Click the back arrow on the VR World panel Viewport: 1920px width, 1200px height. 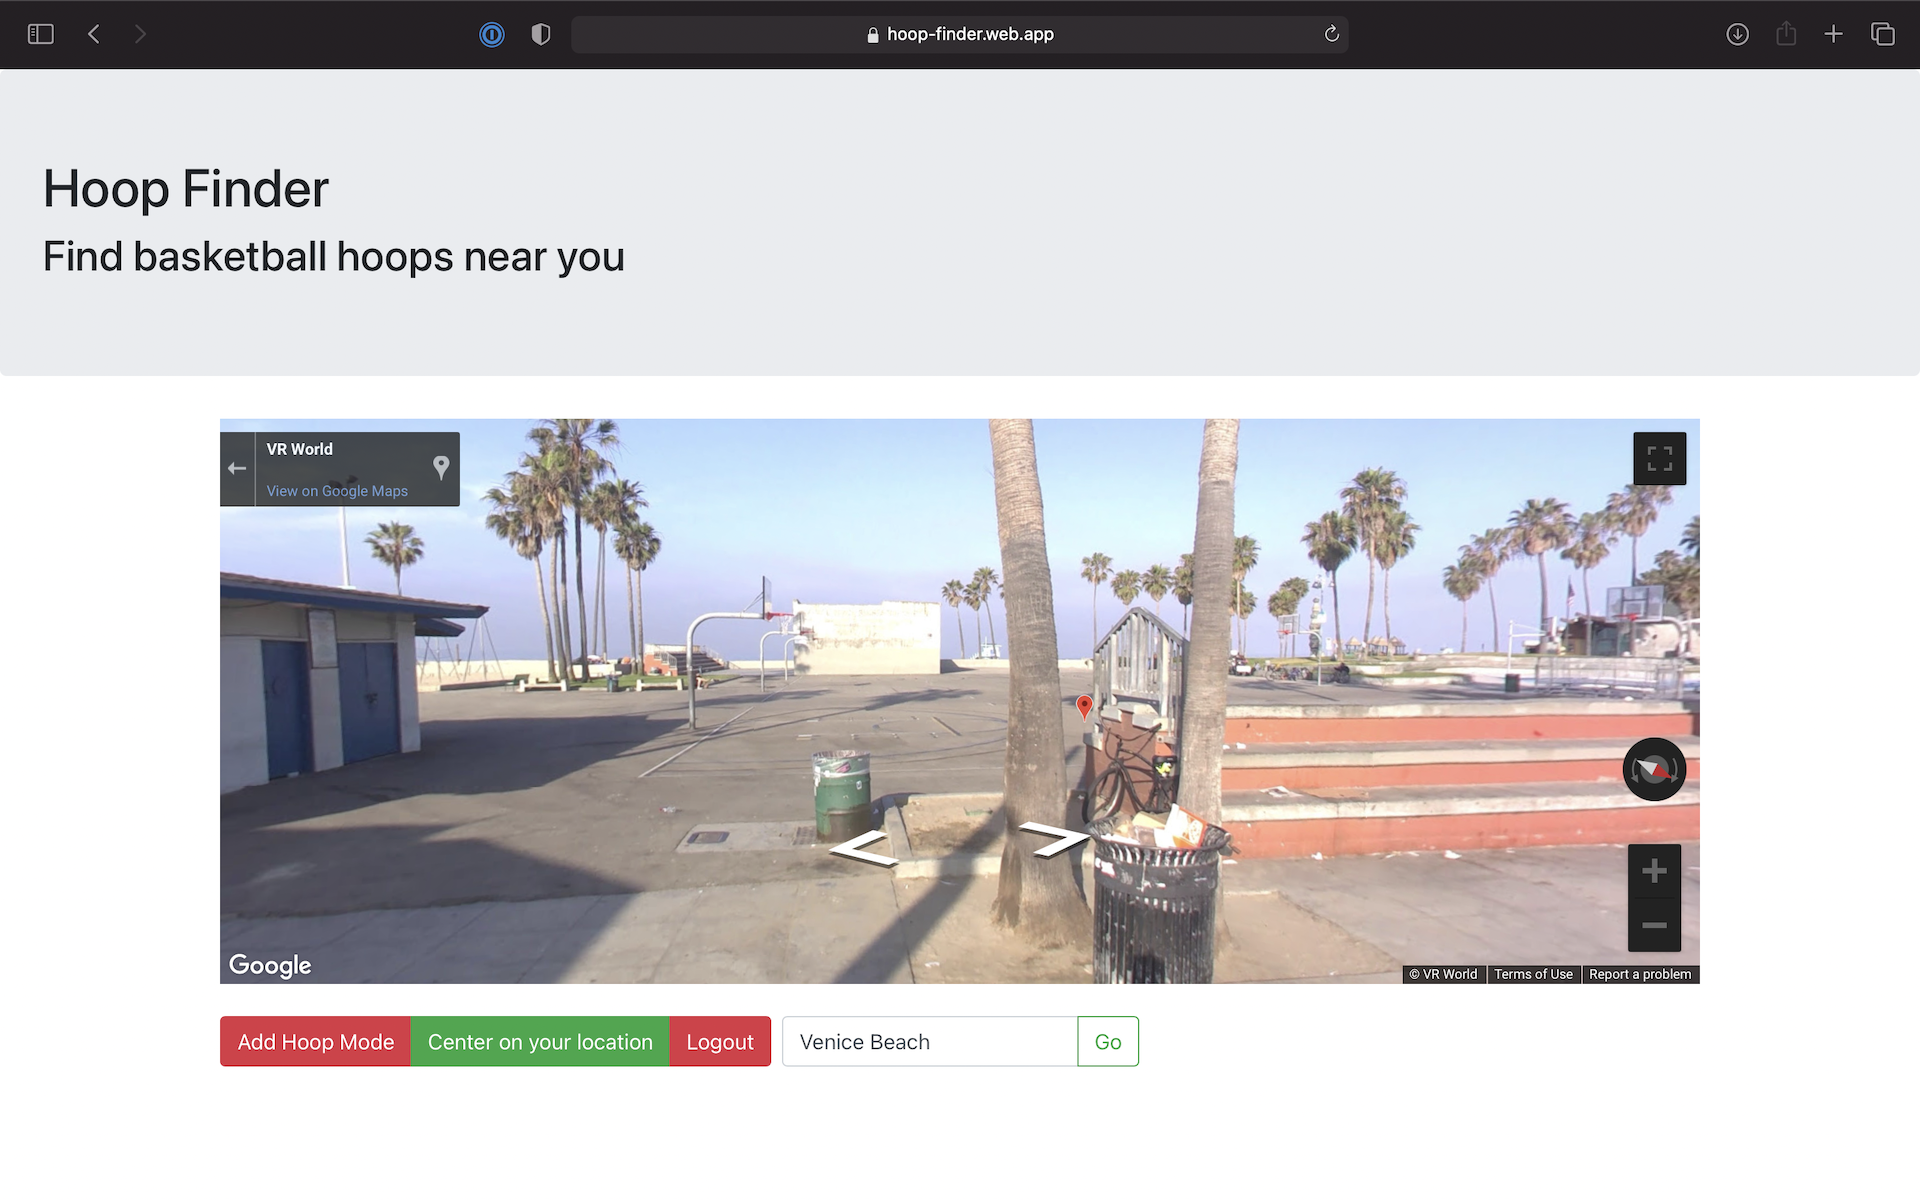pos(236,467)
